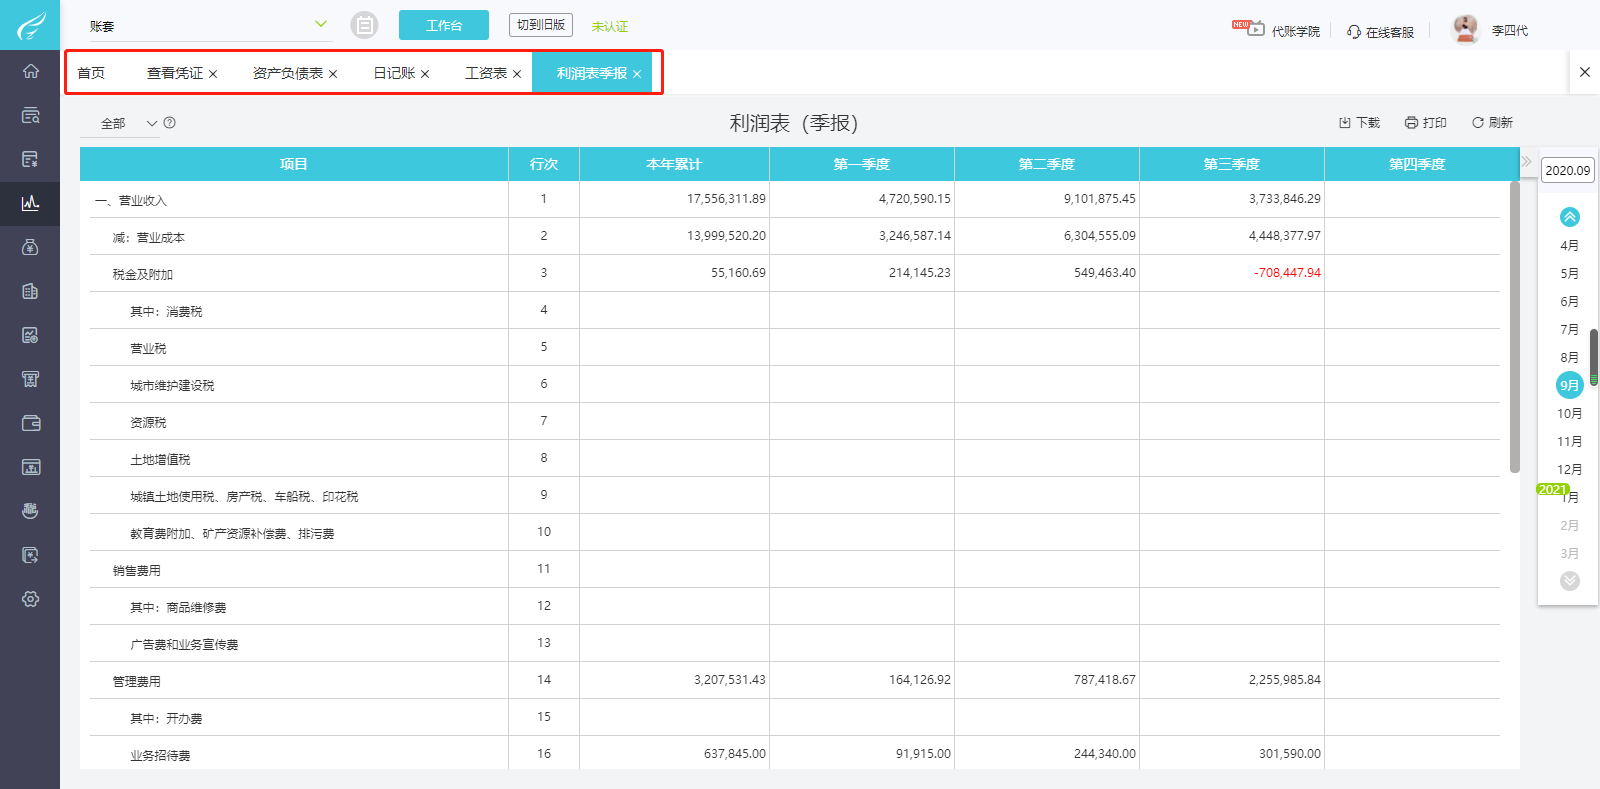Screen dimensions: 1600x789
Task: Close the 资产负债表 tab
Action: coord(333,74)
